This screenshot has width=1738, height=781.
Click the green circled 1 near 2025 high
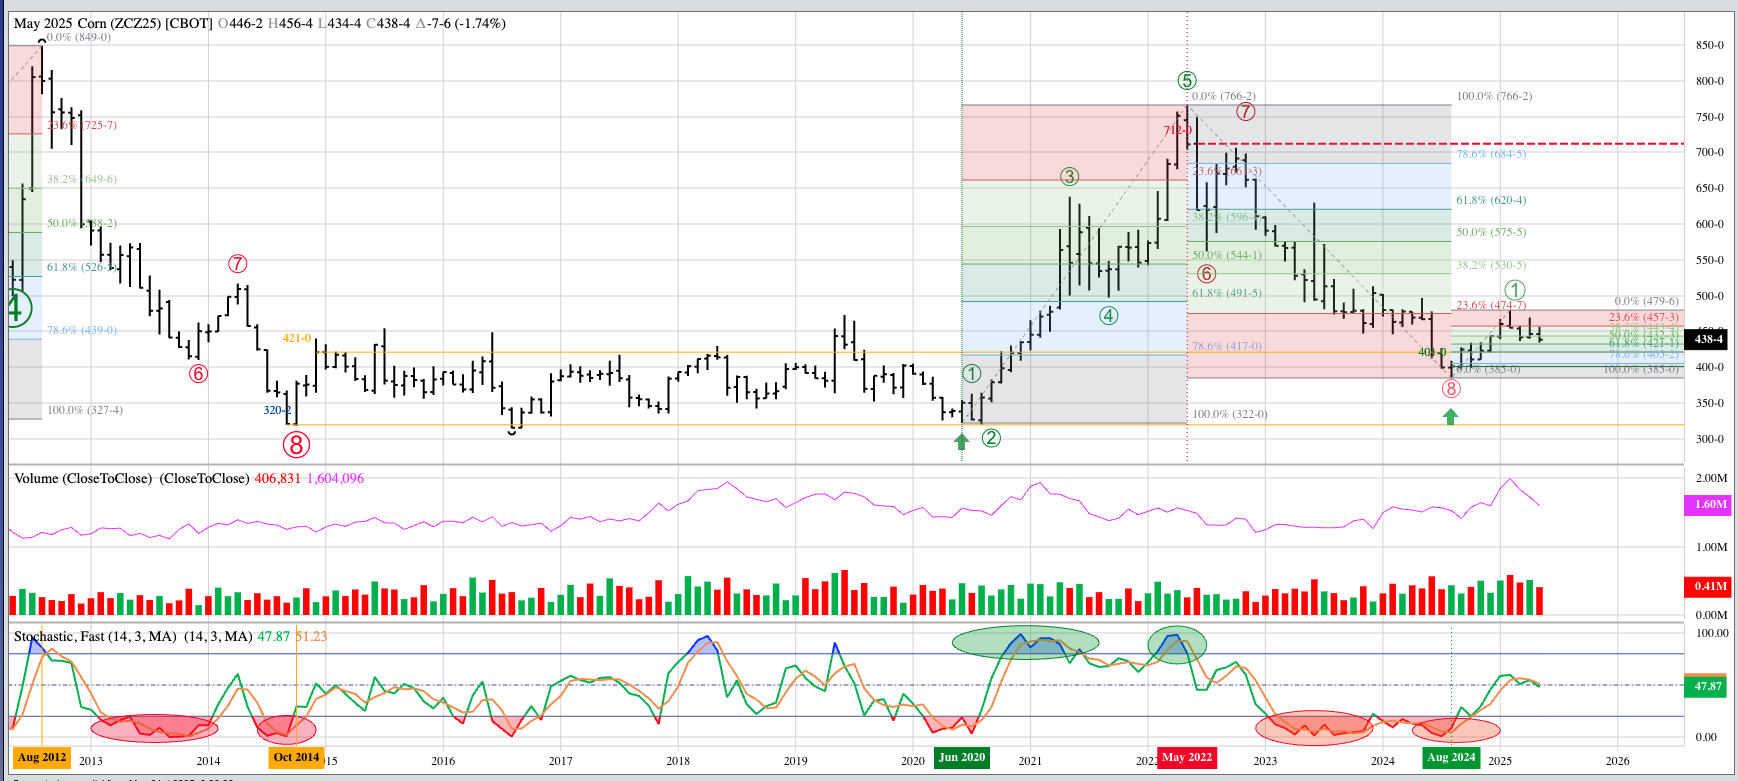[1515, 291]
